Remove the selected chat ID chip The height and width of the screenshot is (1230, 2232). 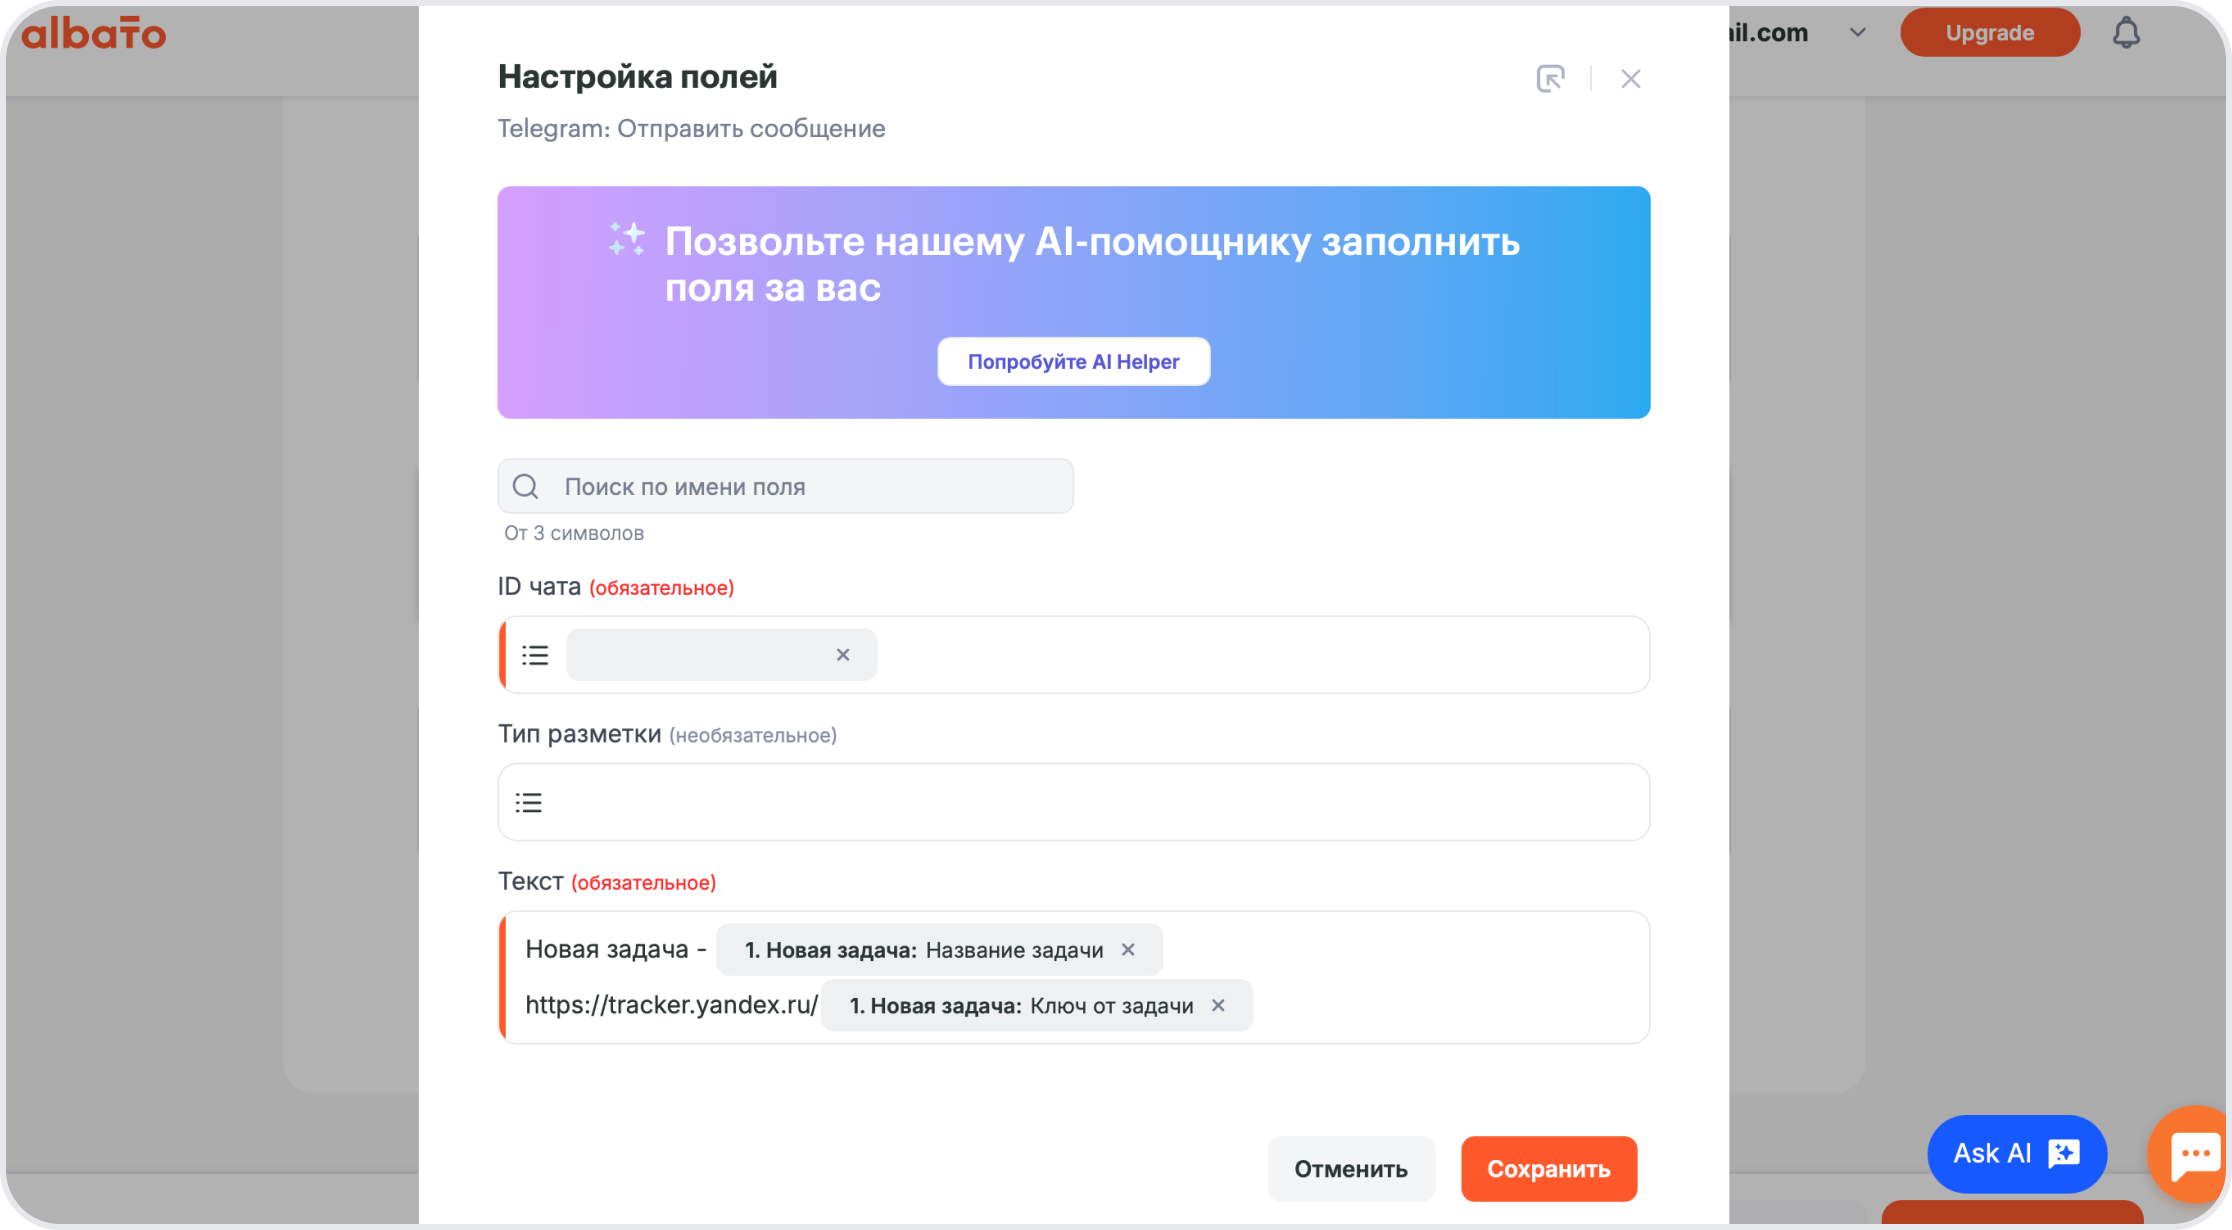coord(843,655)
